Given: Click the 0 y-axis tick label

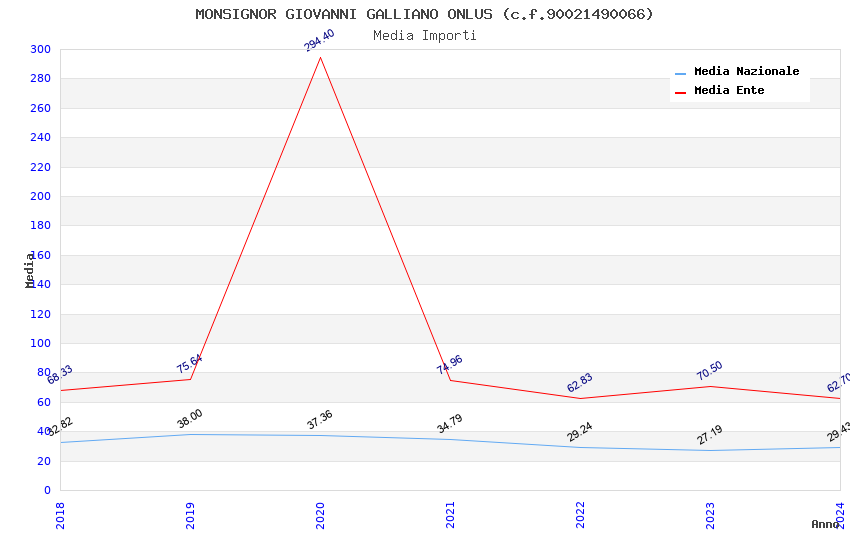Looking at the screenshot, I should tap(47, 490).
